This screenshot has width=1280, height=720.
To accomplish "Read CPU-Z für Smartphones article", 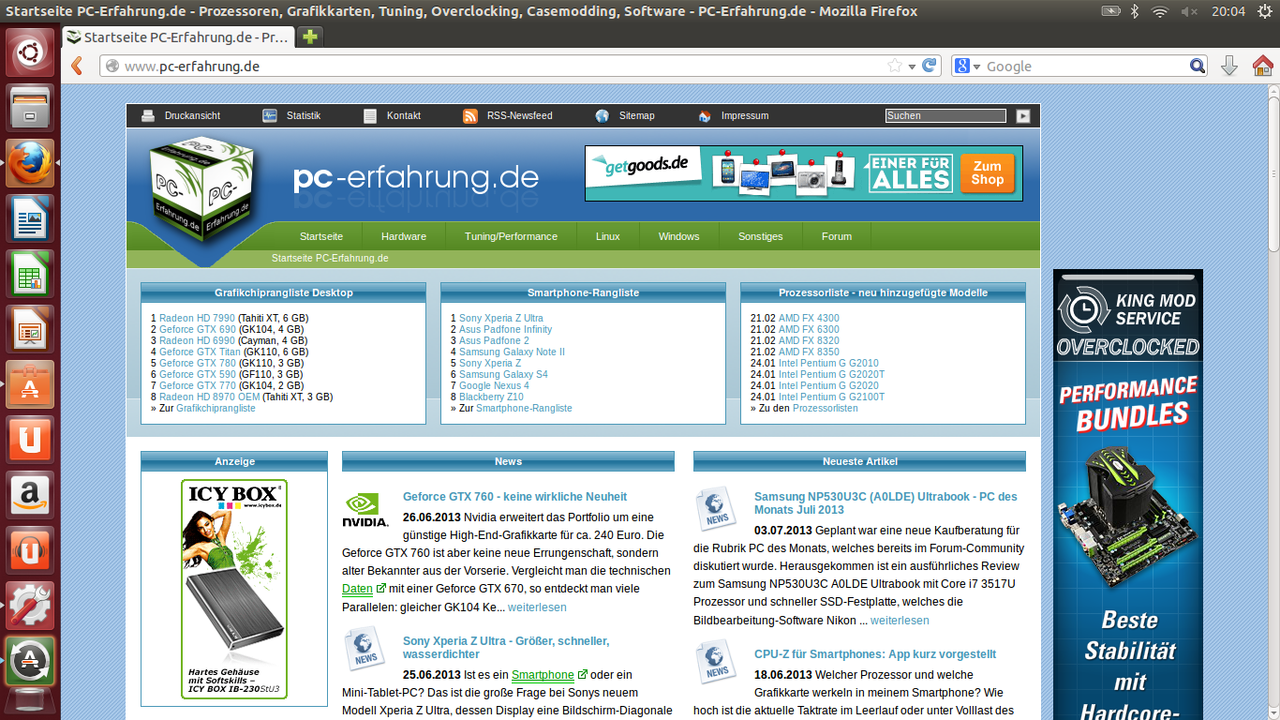I will (x=875, y=655).
